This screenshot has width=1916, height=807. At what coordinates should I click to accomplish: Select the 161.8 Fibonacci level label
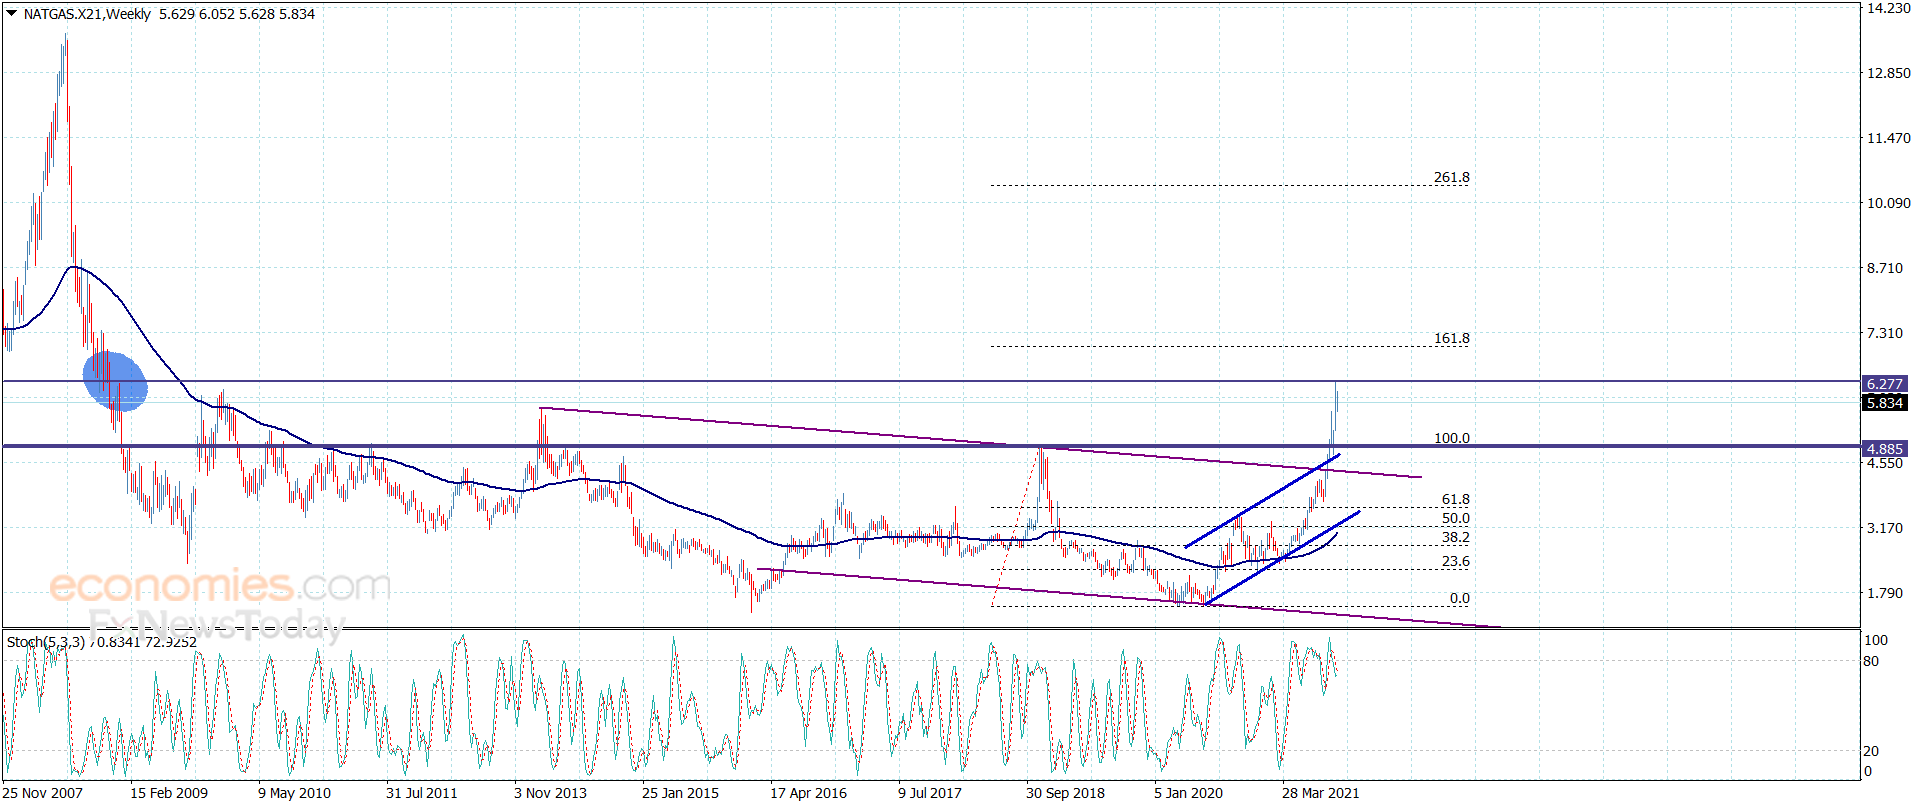1452,338
